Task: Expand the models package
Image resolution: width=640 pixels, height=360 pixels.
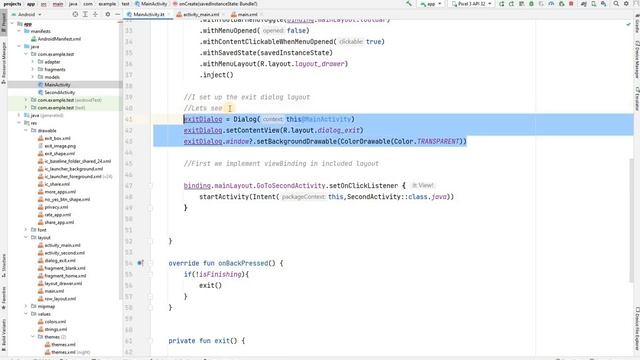Action: pos(33,77)
